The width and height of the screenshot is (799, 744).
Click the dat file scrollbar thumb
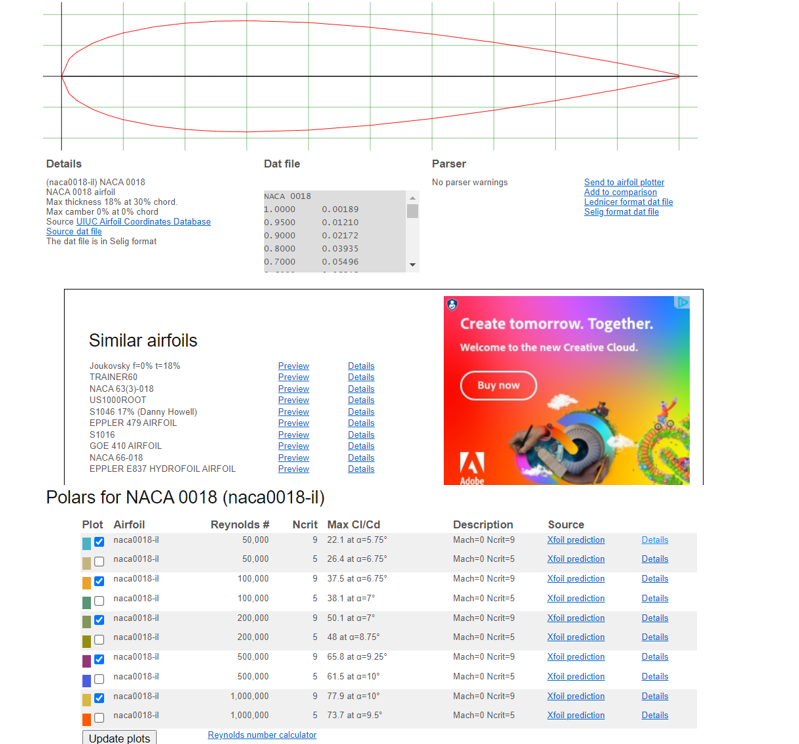413,211
